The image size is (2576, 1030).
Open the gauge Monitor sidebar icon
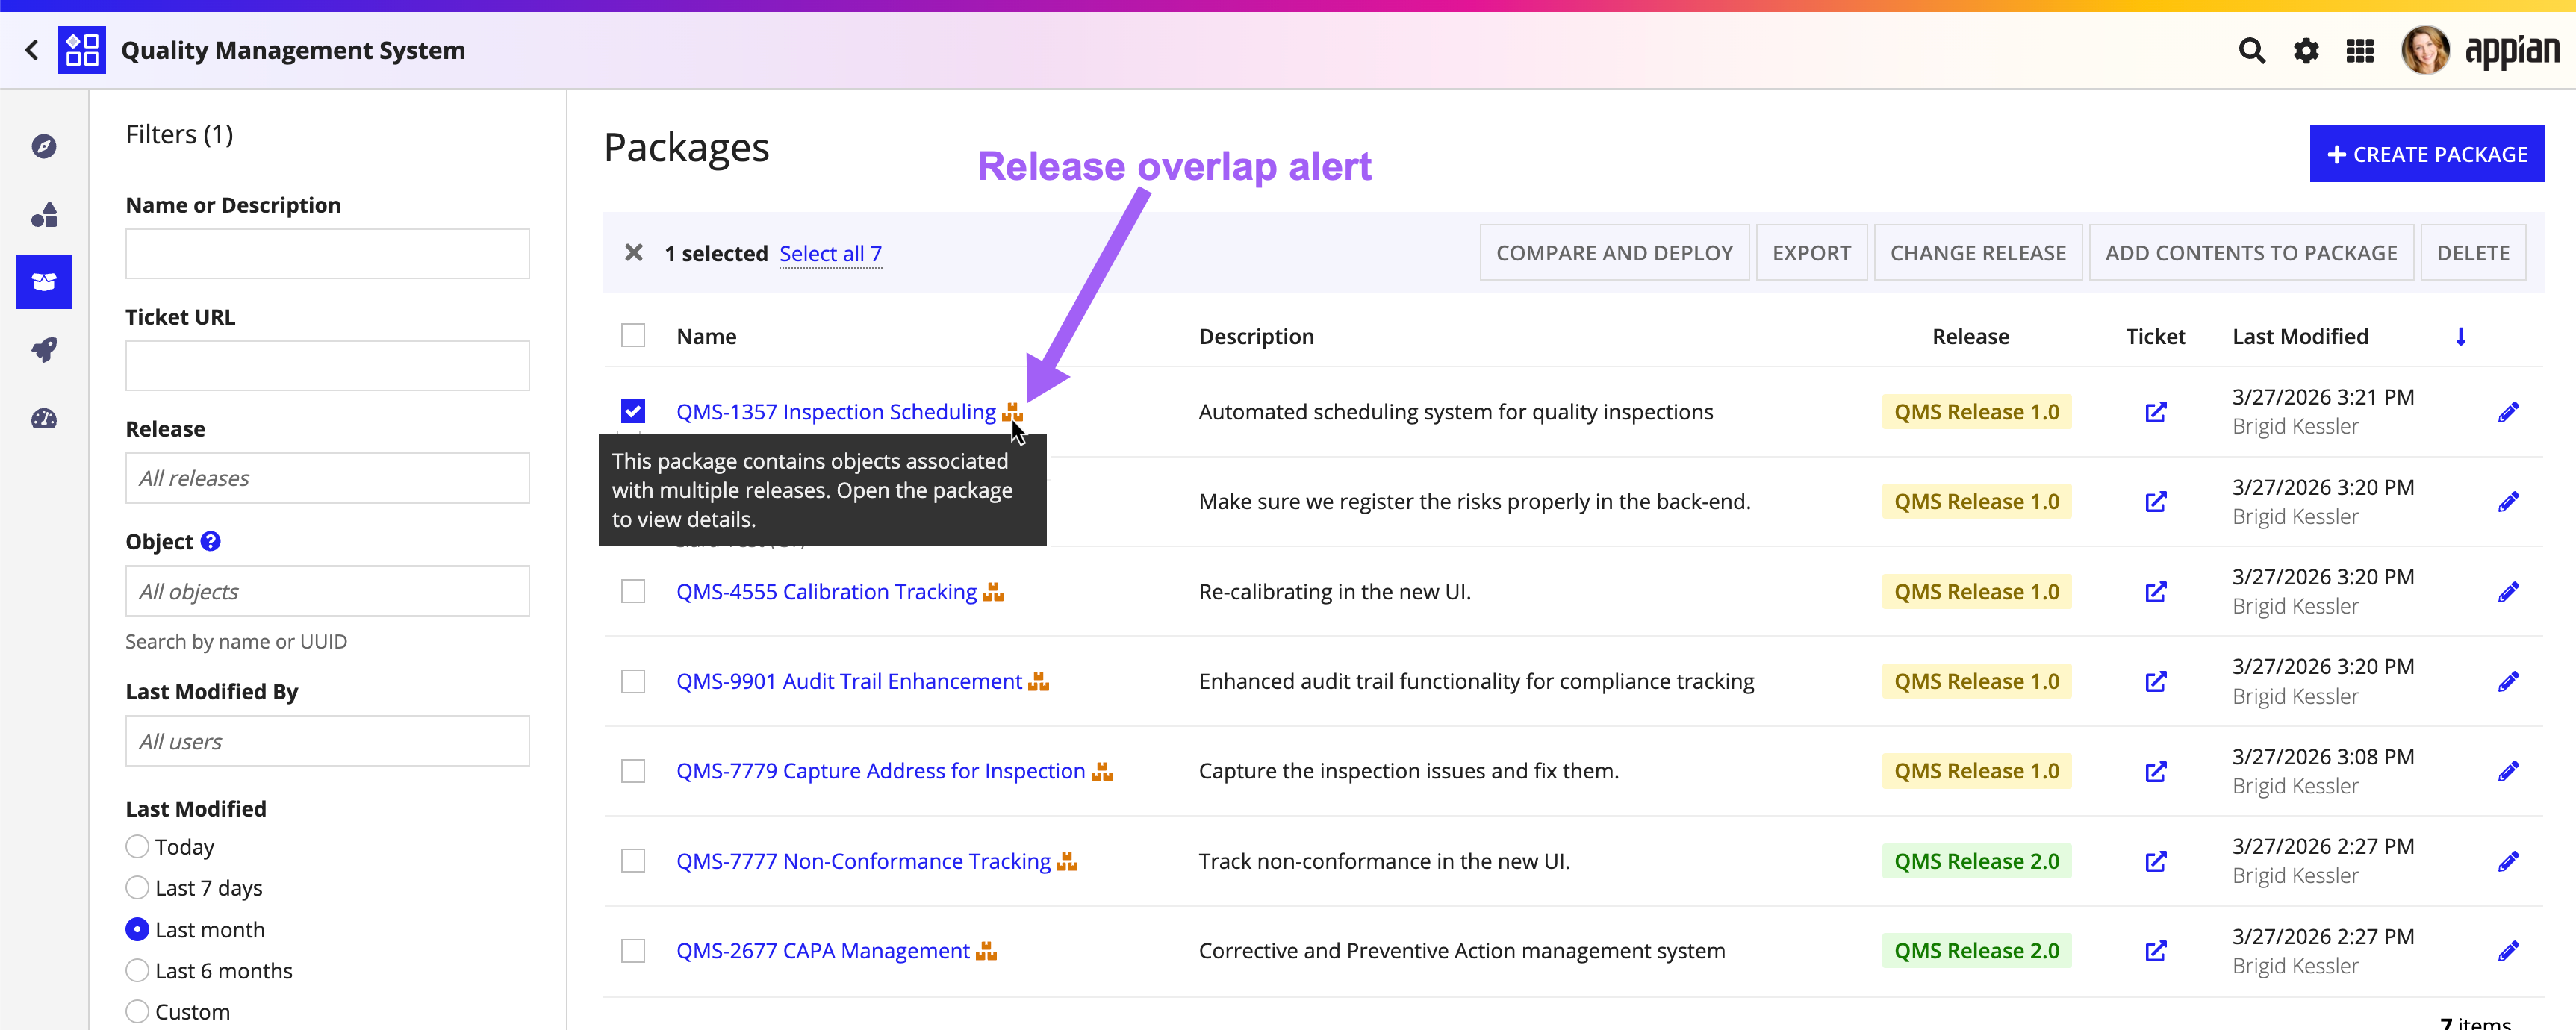click(44, 418)
